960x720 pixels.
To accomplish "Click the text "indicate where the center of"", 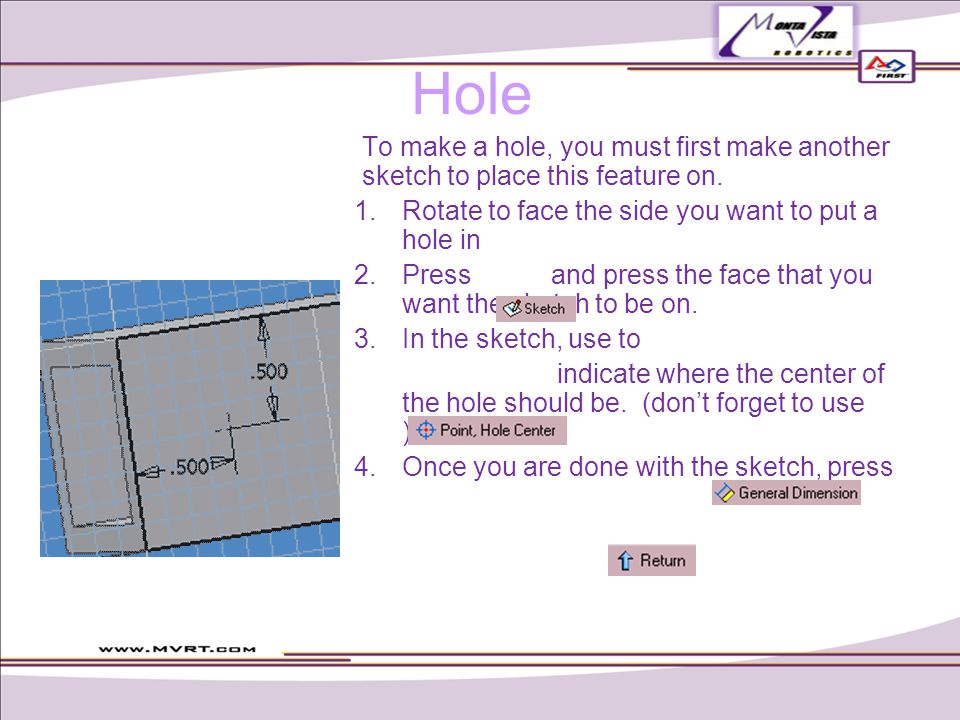I will [721, 373].
